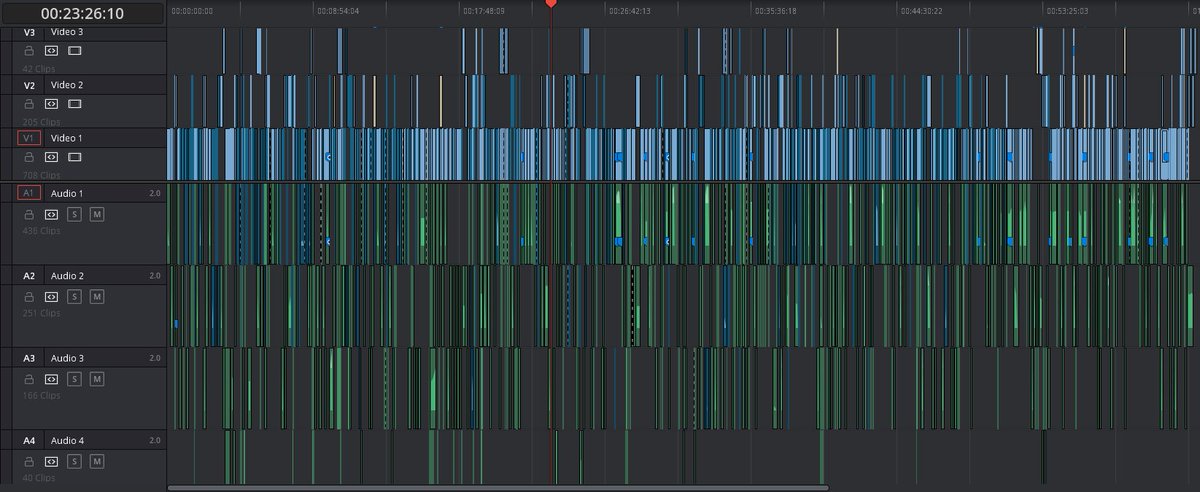1200x492 pixels.
Task: Toggle auto track selector on Audio 4
Action: (52, 462)
